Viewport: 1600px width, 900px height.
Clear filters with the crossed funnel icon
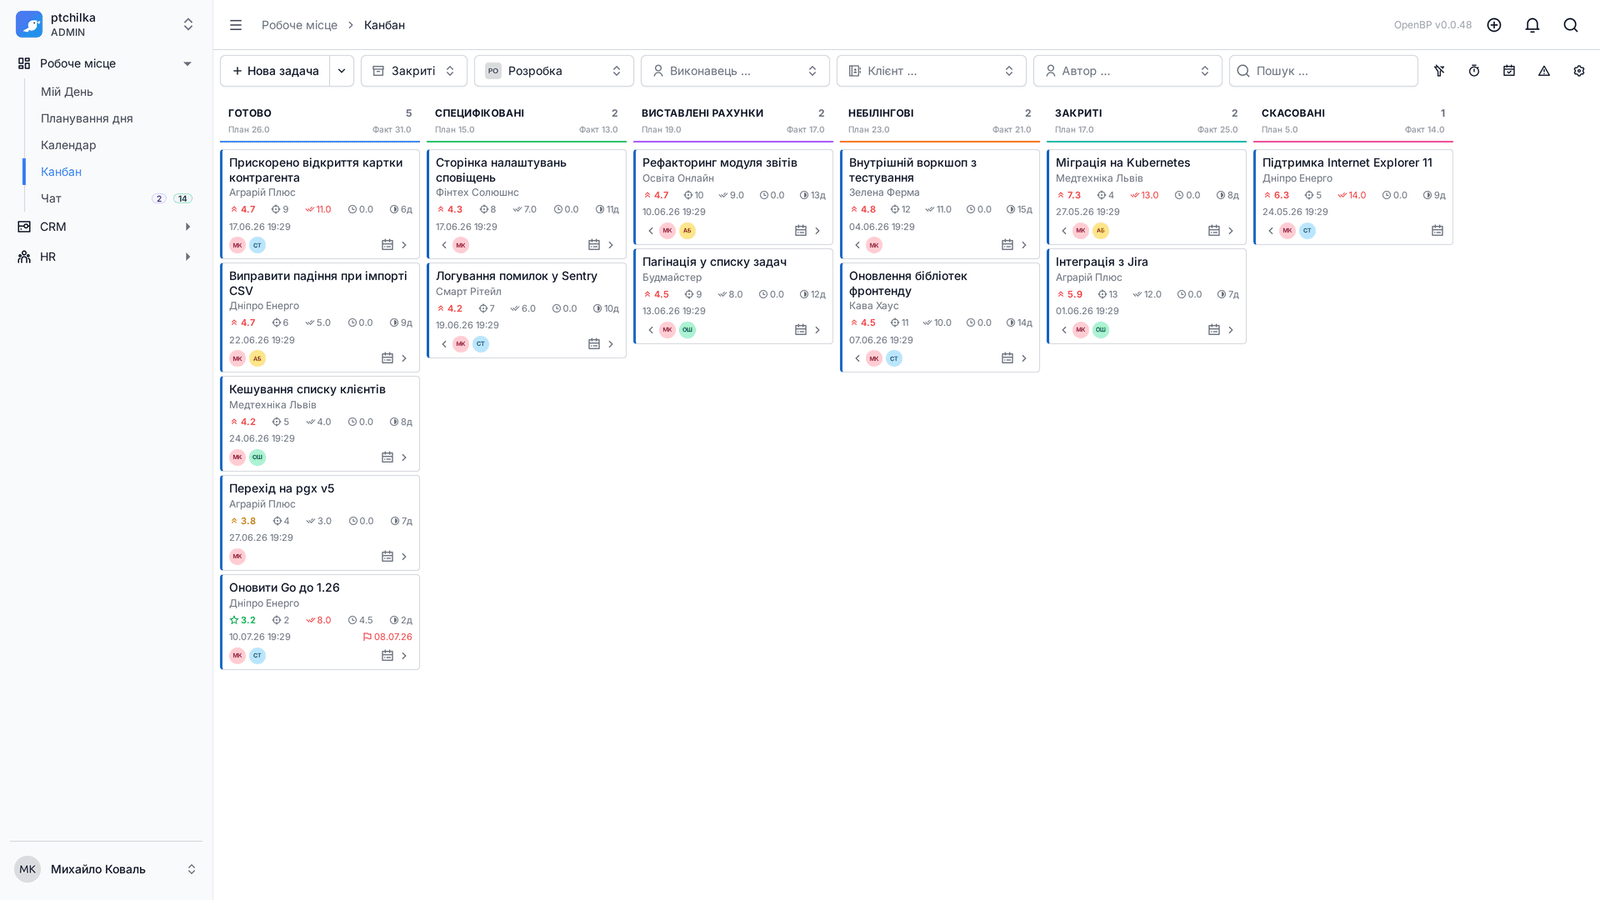tap(1439, 71)
